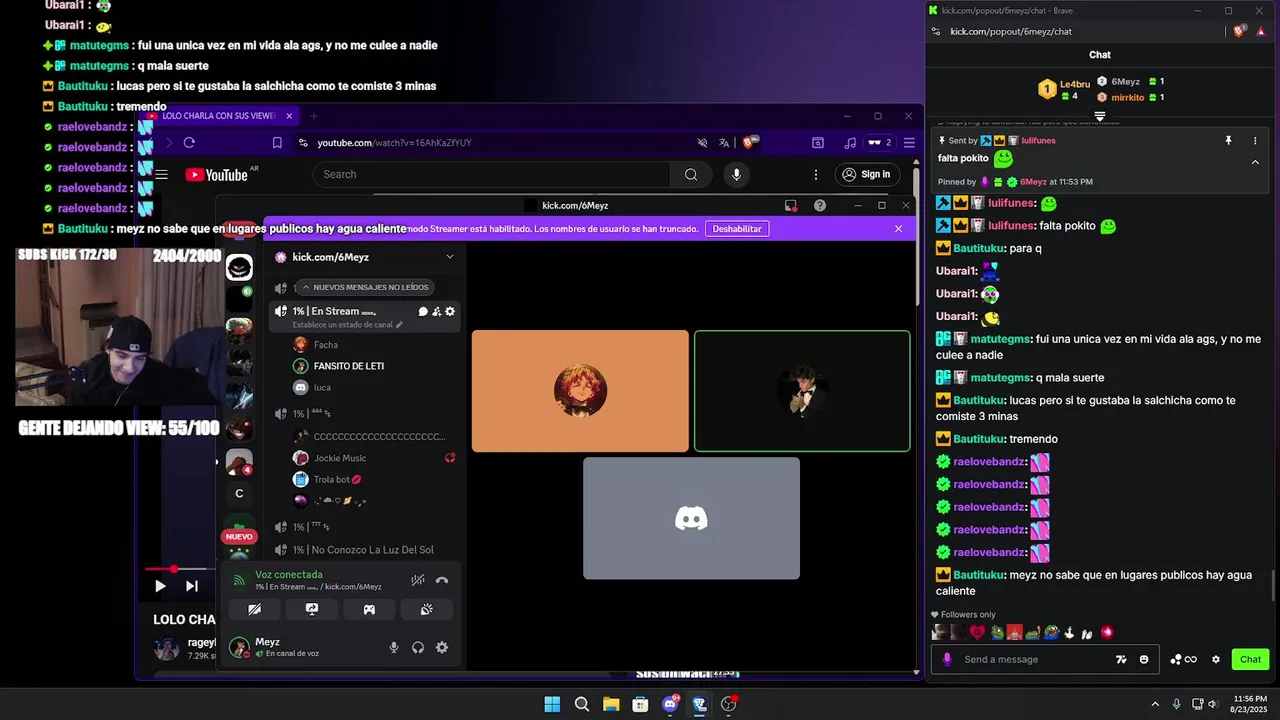Screen dimensions: 1280x720
Task: Open emoji picker in Kick chat input
Action: point(1144,659)
